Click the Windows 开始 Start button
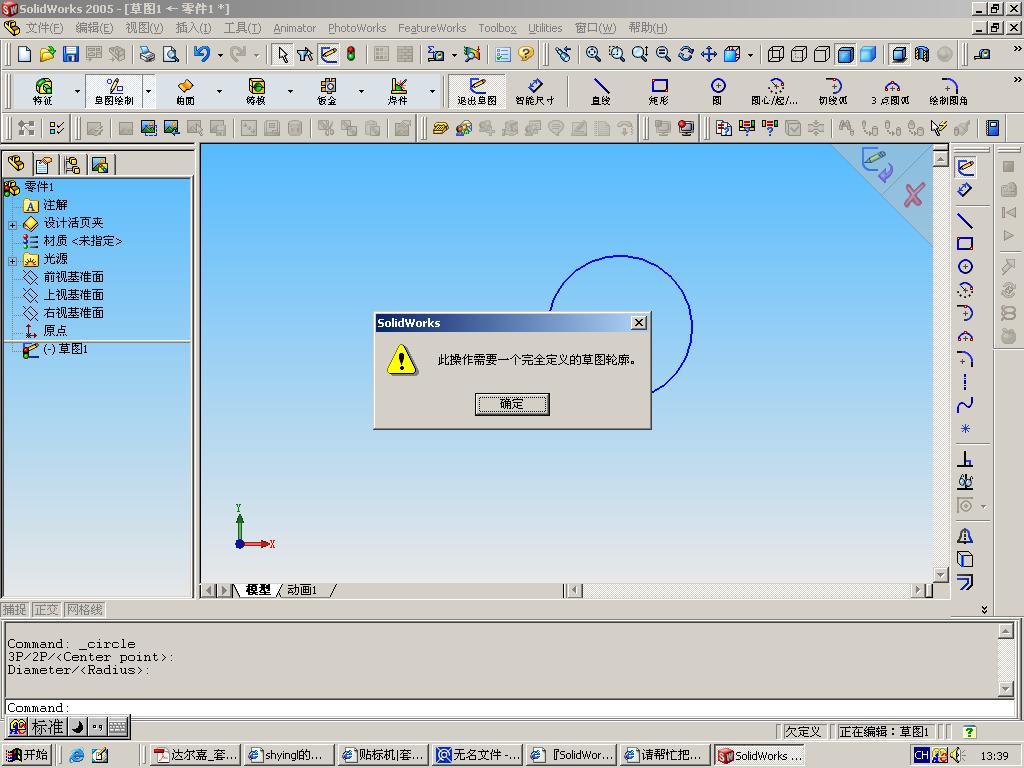Viewport: 1024px width, 768px height. (27, 755)
